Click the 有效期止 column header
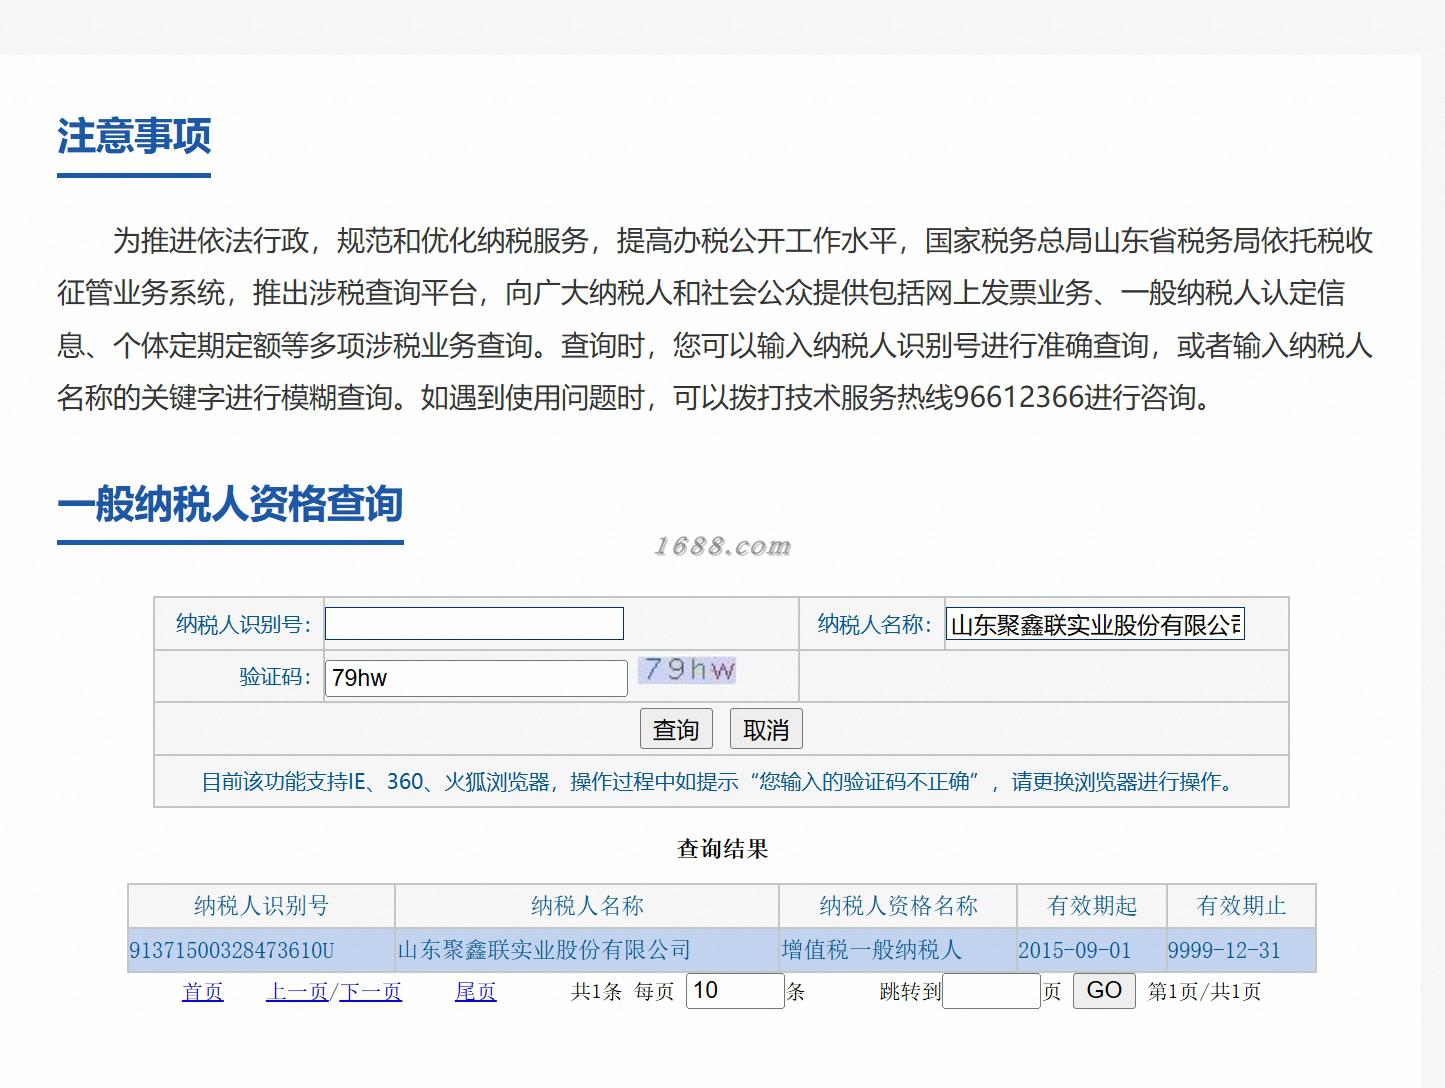This screenshot has width=1445, height=1088. click(x=1241, y=906)
